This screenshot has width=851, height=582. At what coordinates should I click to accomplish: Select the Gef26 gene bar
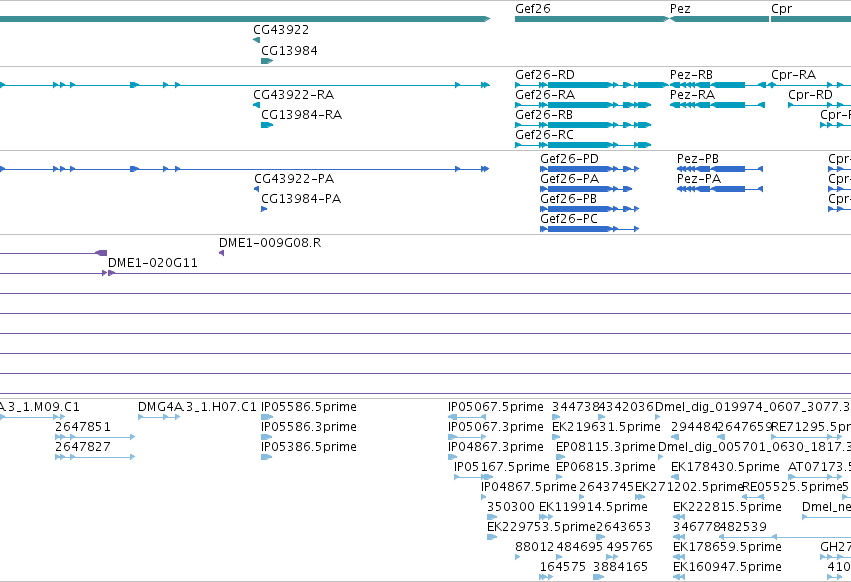[x=592, y=19]
